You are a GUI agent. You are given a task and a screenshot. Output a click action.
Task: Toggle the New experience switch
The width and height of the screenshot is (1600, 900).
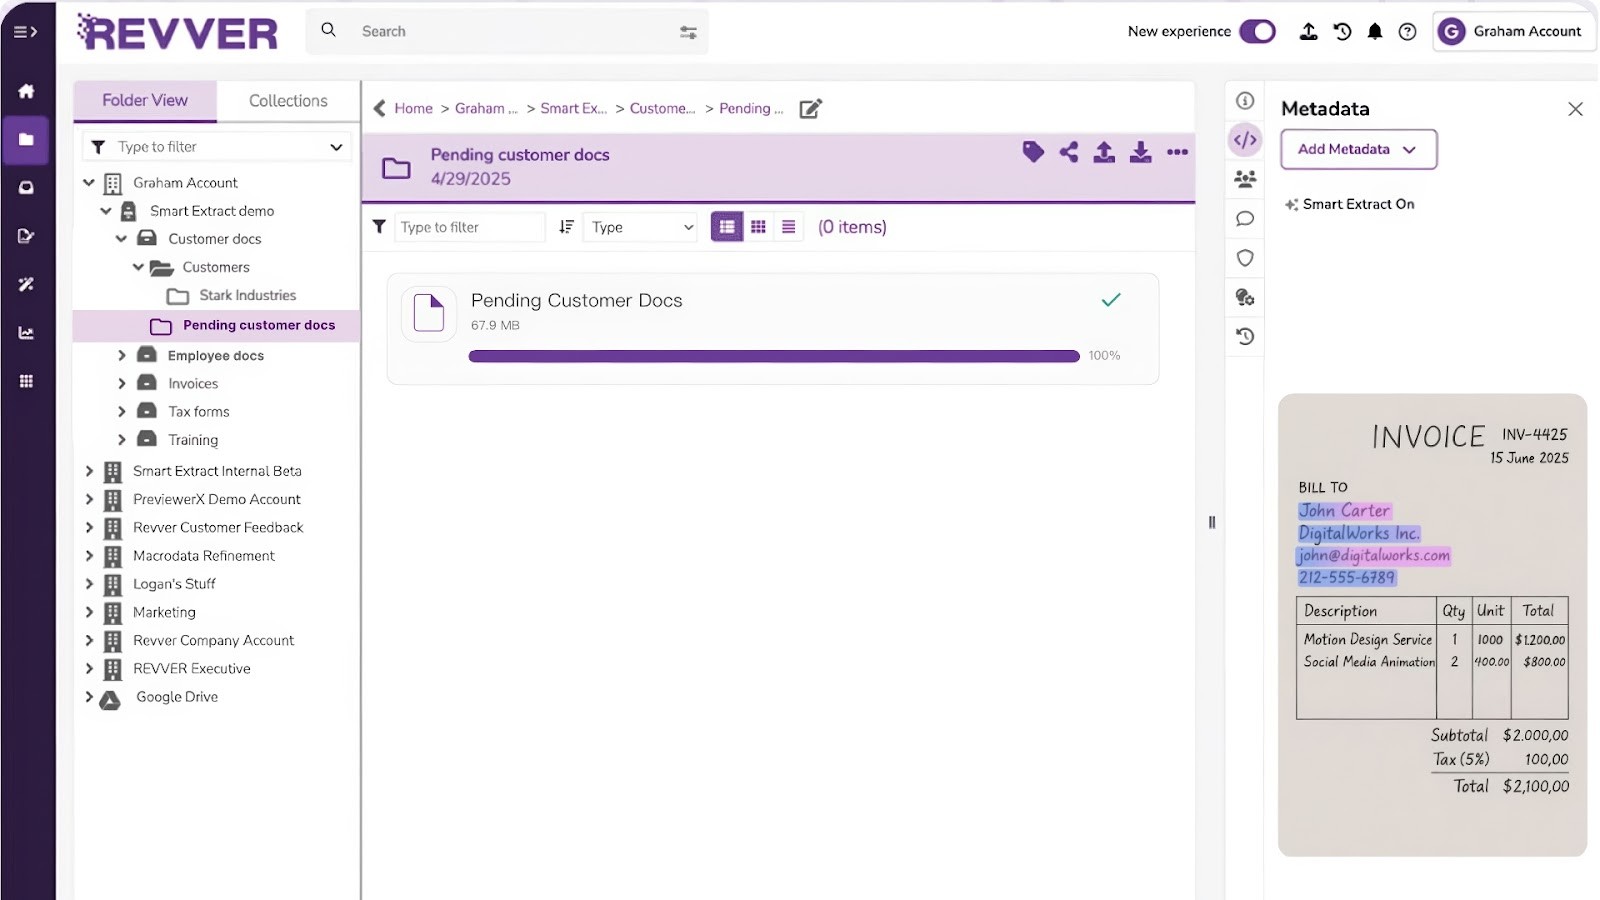[x=1258, y=31]
